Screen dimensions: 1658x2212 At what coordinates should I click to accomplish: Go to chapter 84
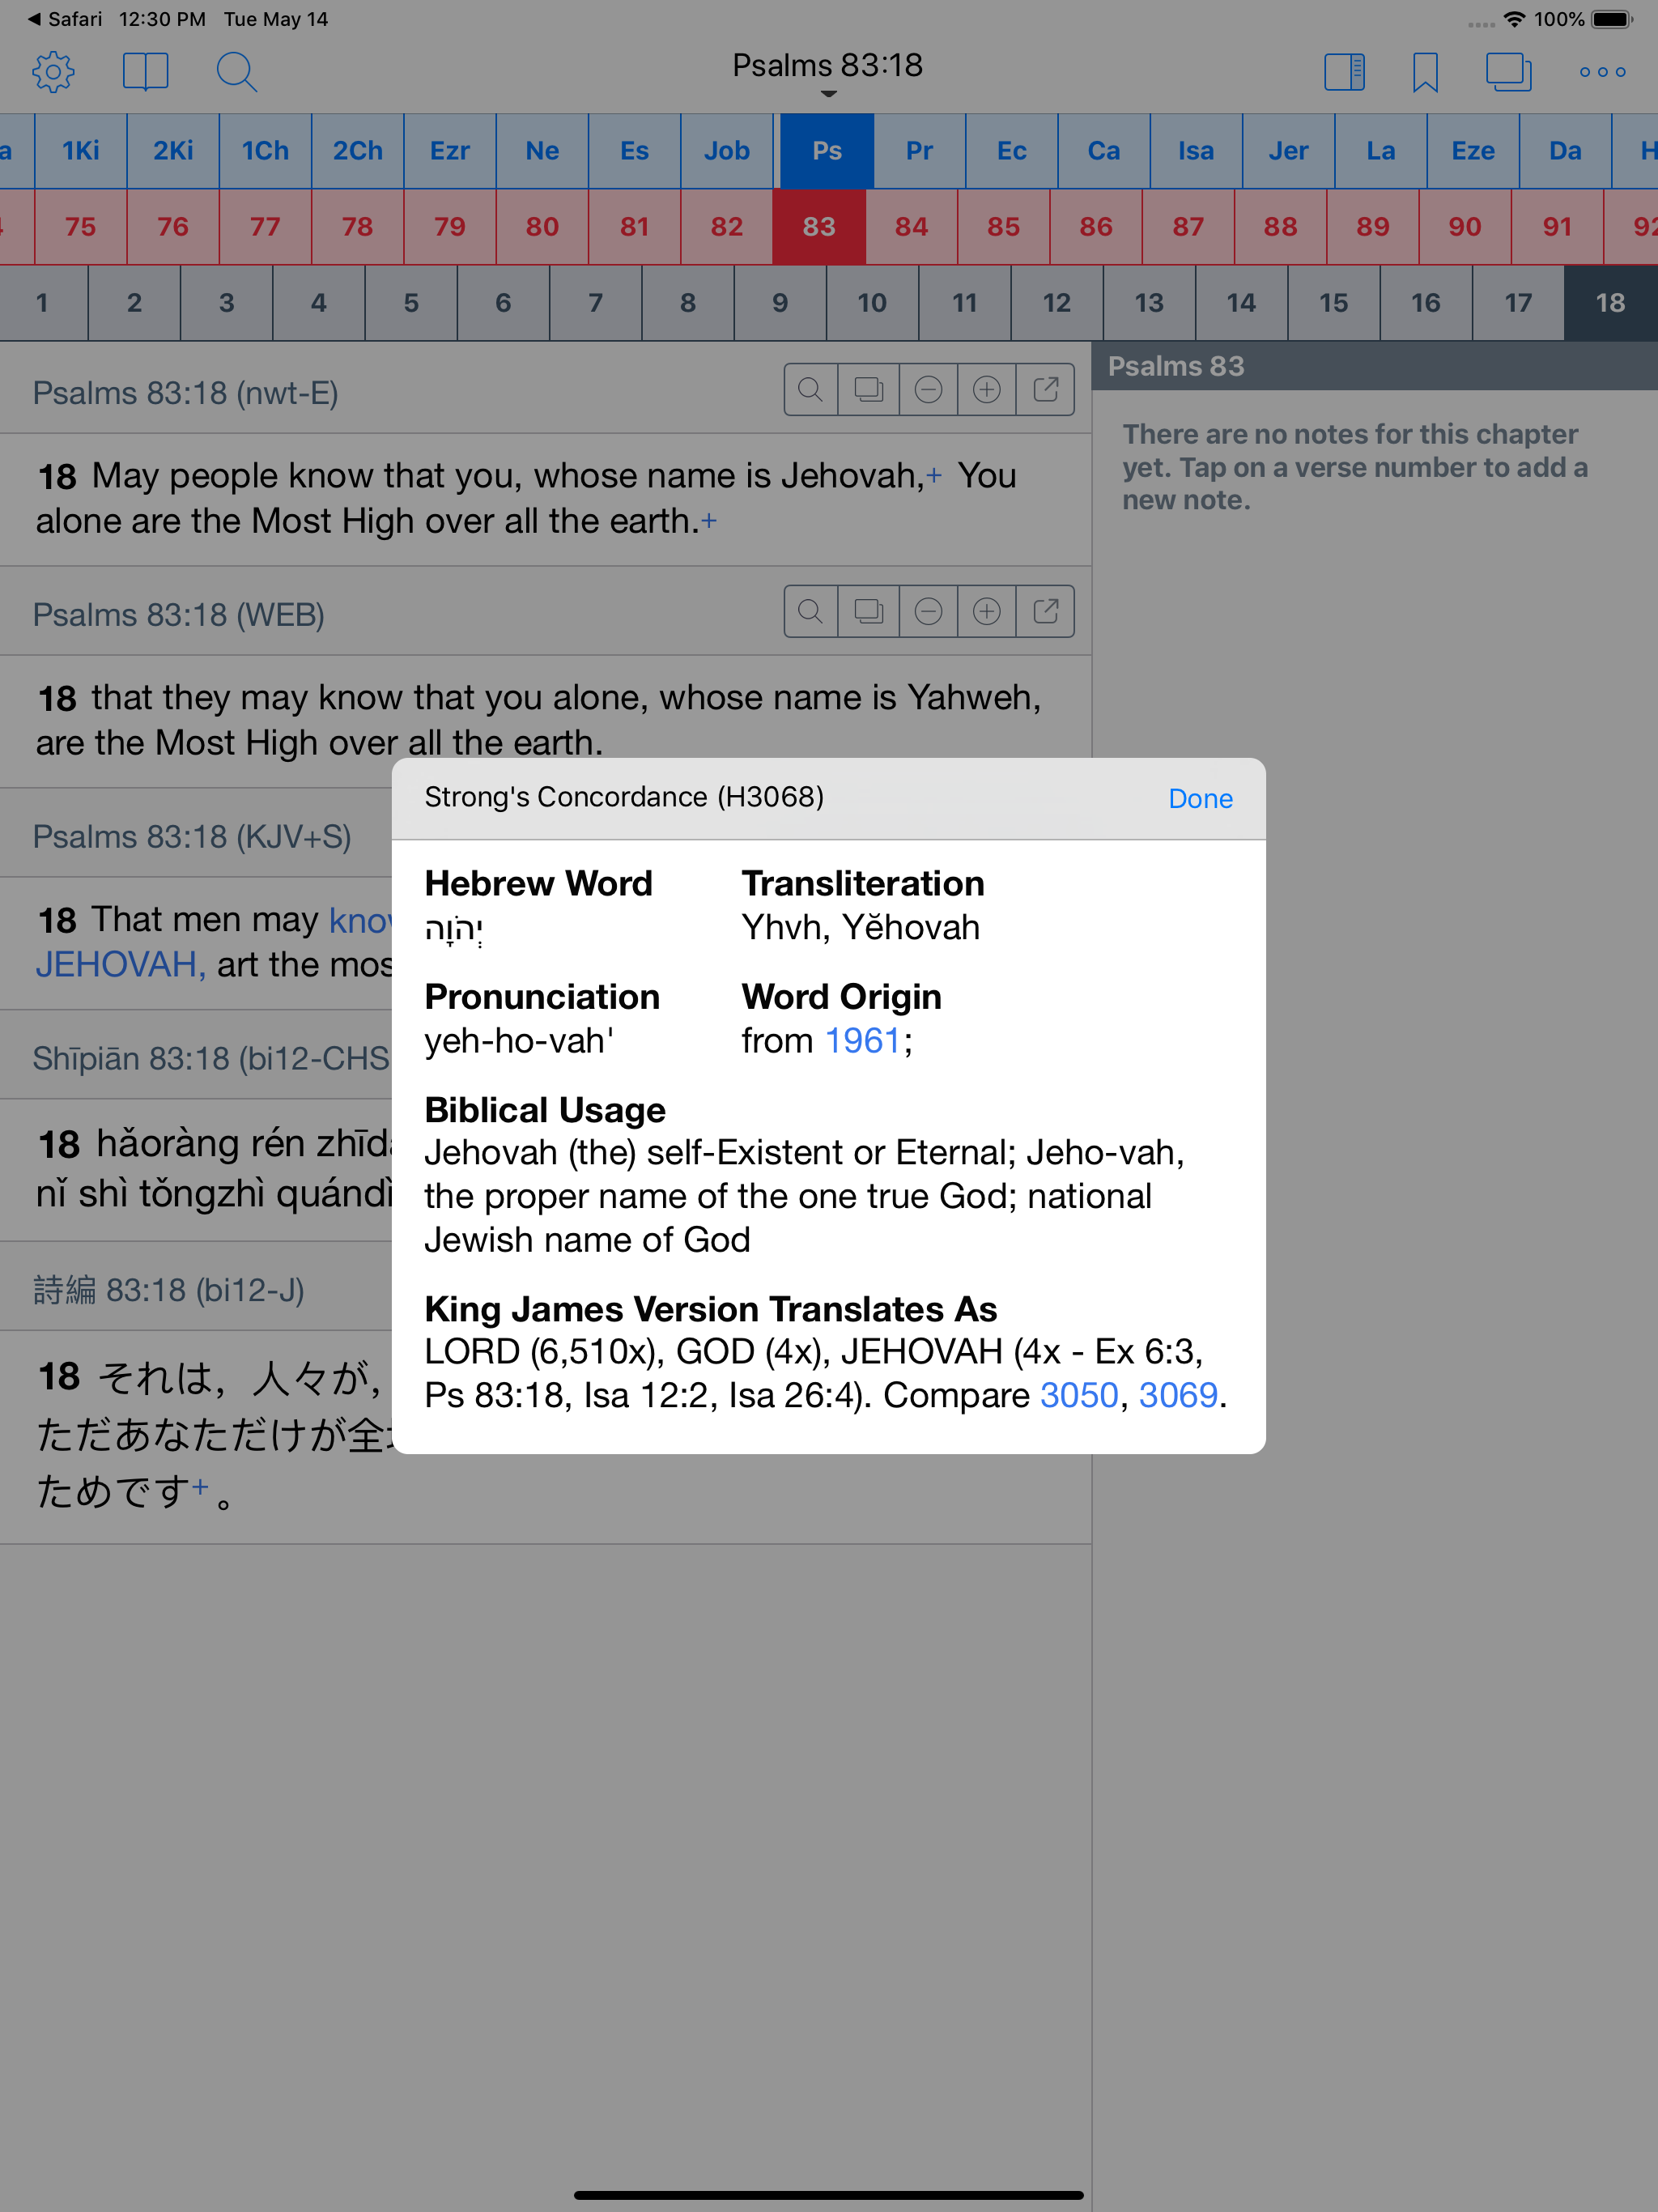(x=911, y=227)
